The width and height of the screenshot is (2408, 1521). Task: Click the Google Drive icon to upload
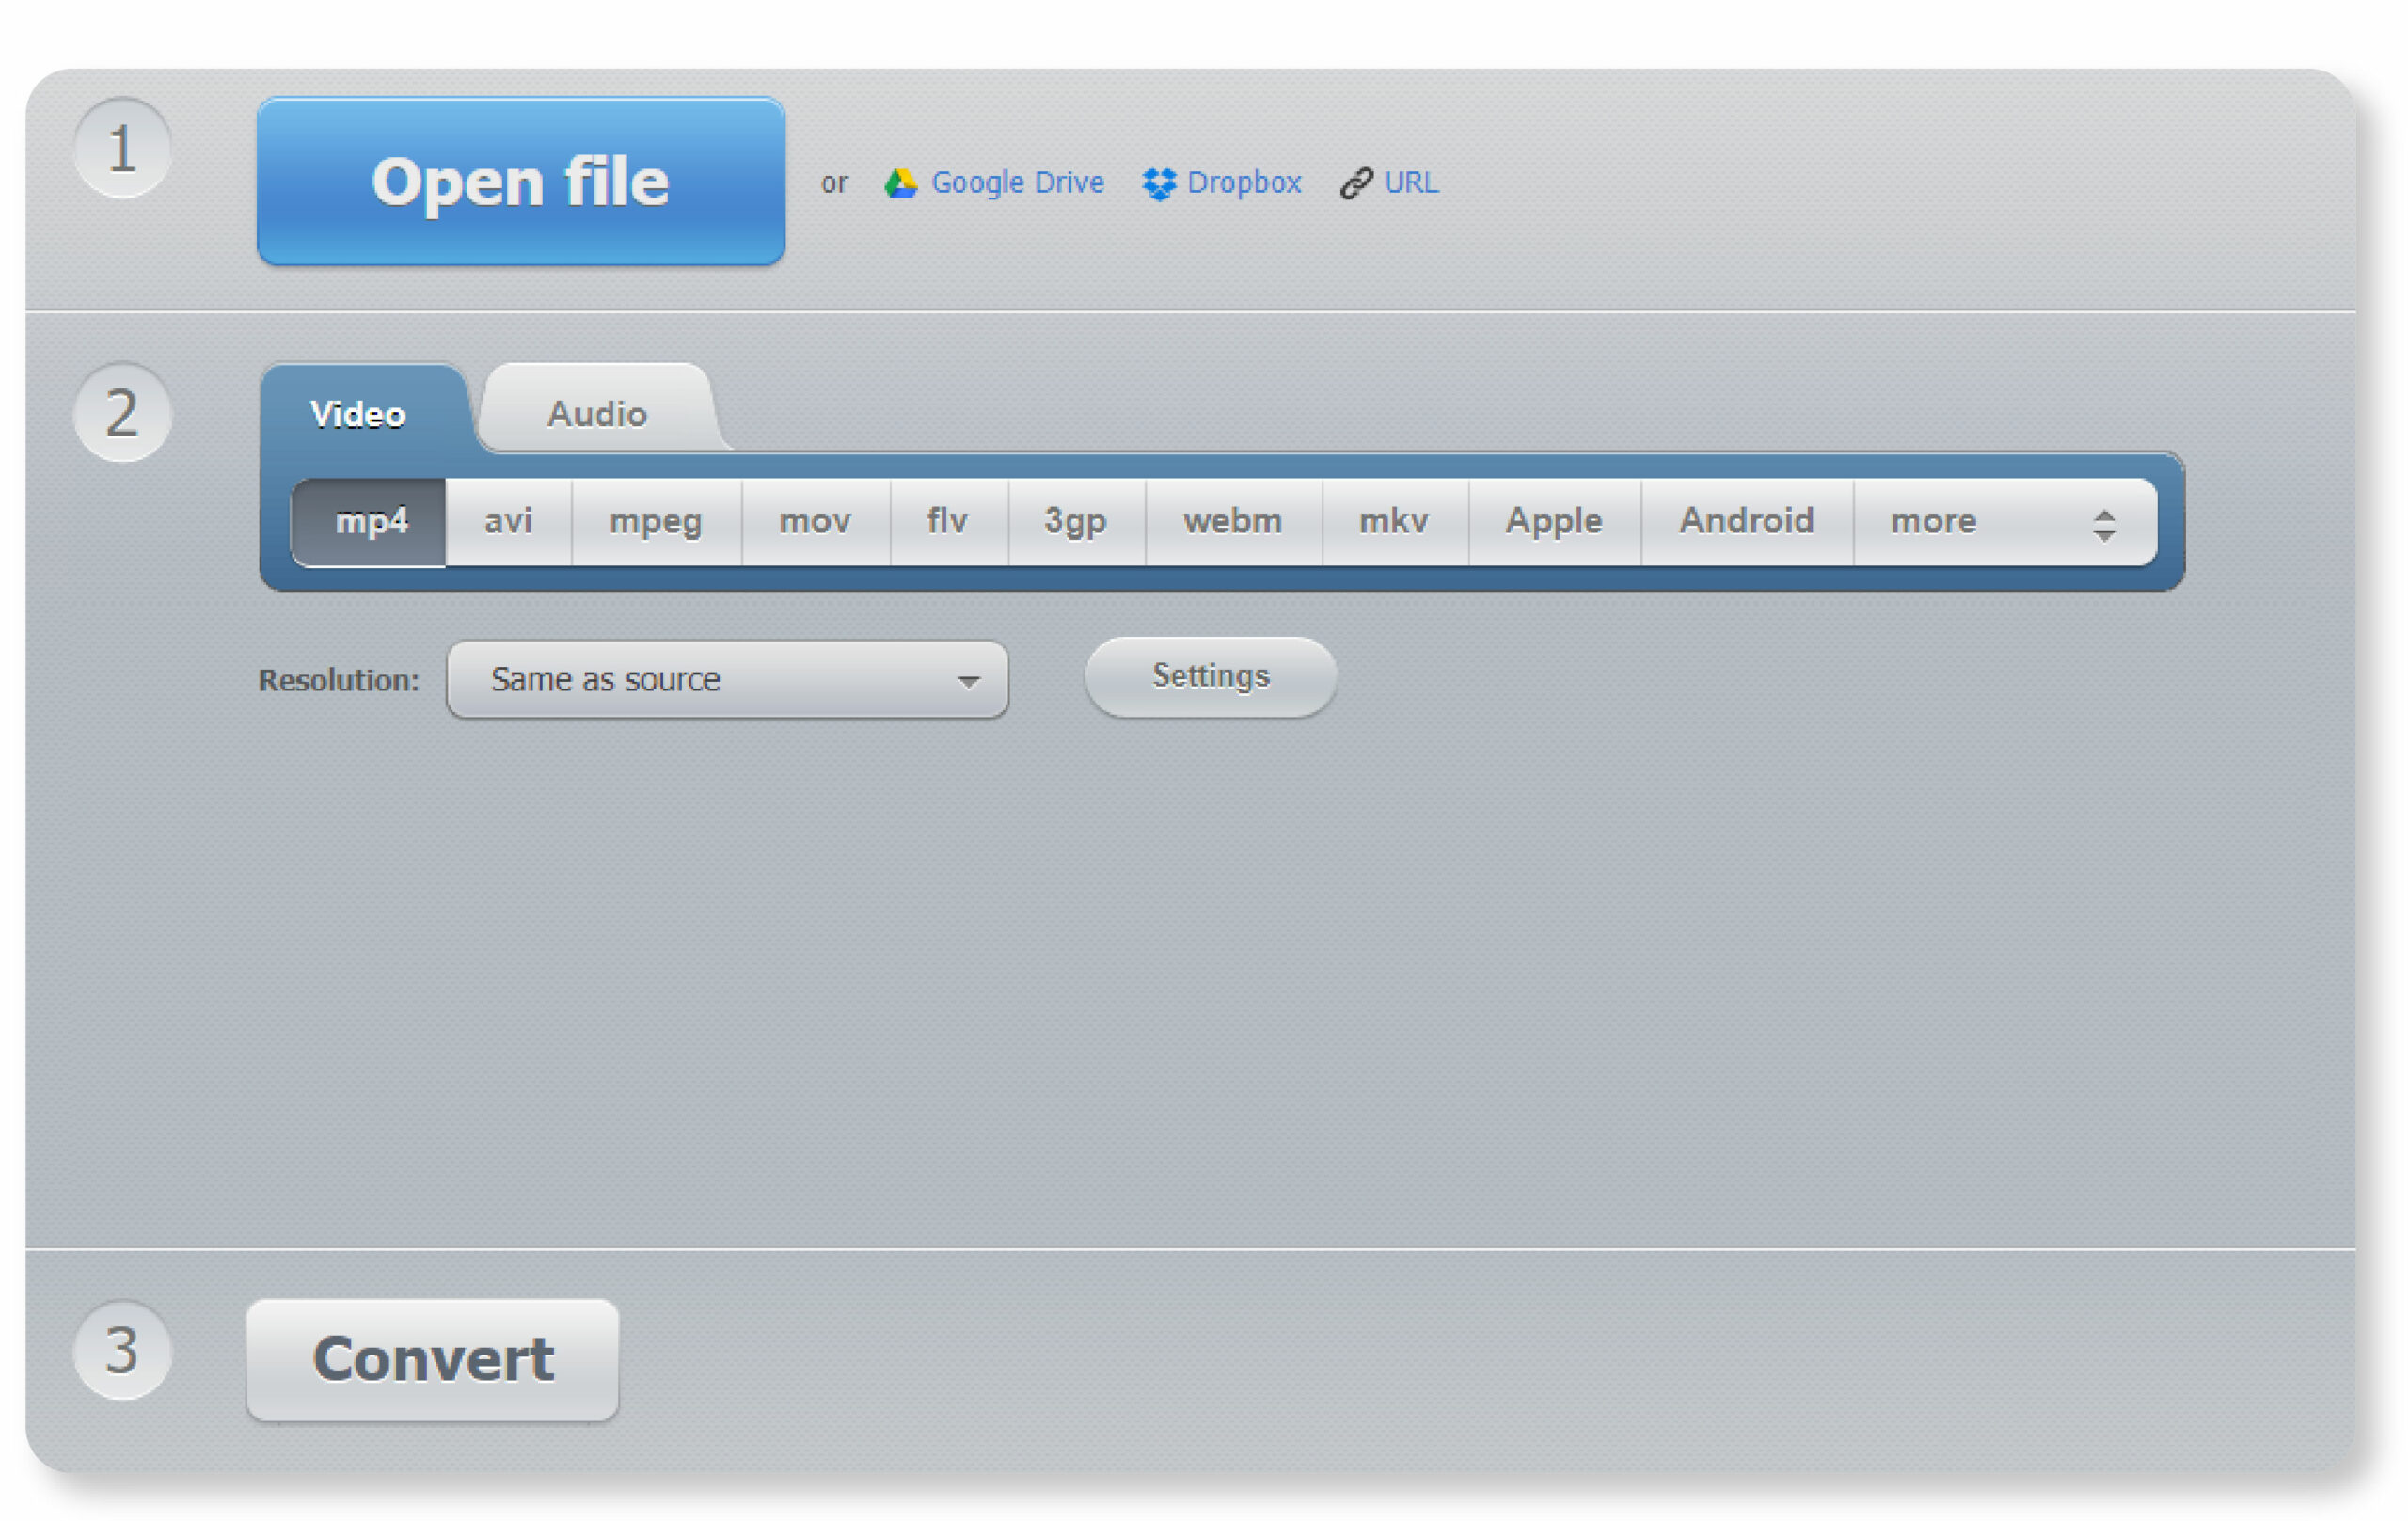892,182
